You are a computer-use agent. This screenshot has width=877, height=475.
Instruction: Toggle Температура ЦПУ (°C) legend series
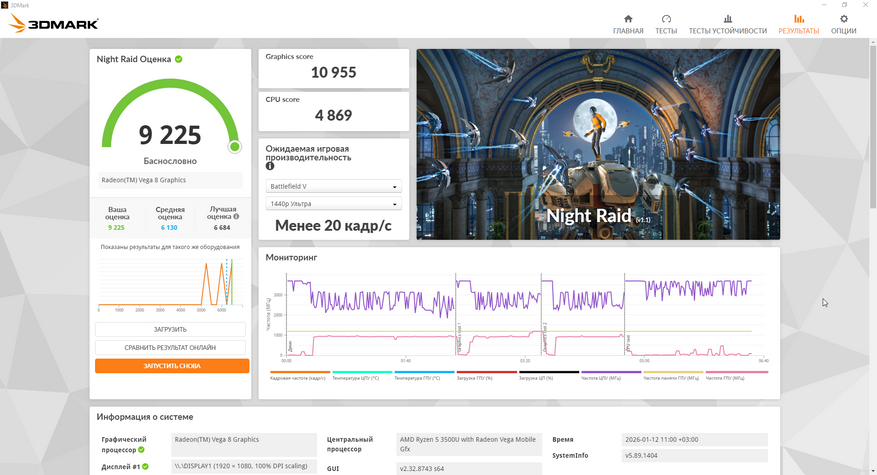(x=362, y=375)
